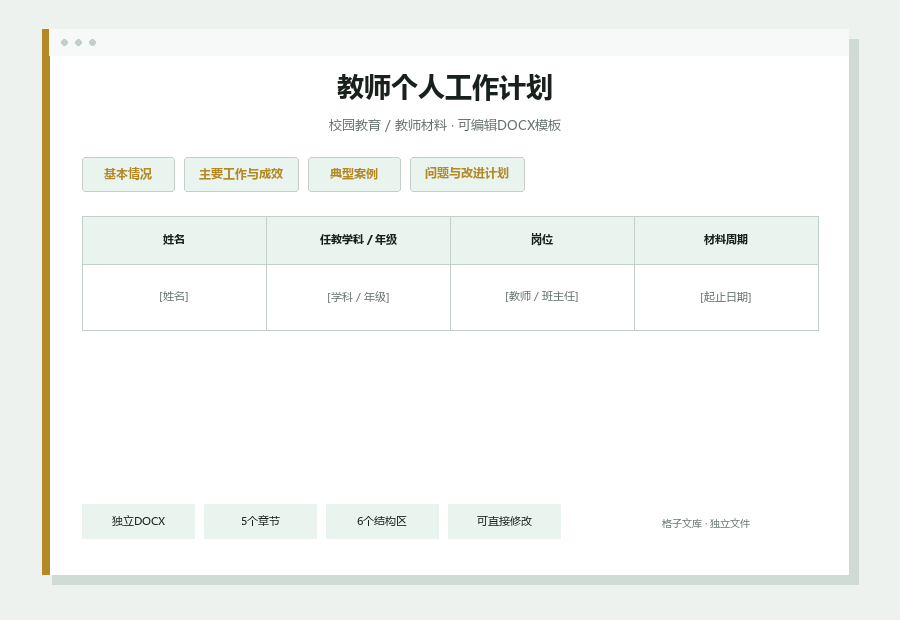
Task: Click the 材料周期 column header
Action: [726, 241]
